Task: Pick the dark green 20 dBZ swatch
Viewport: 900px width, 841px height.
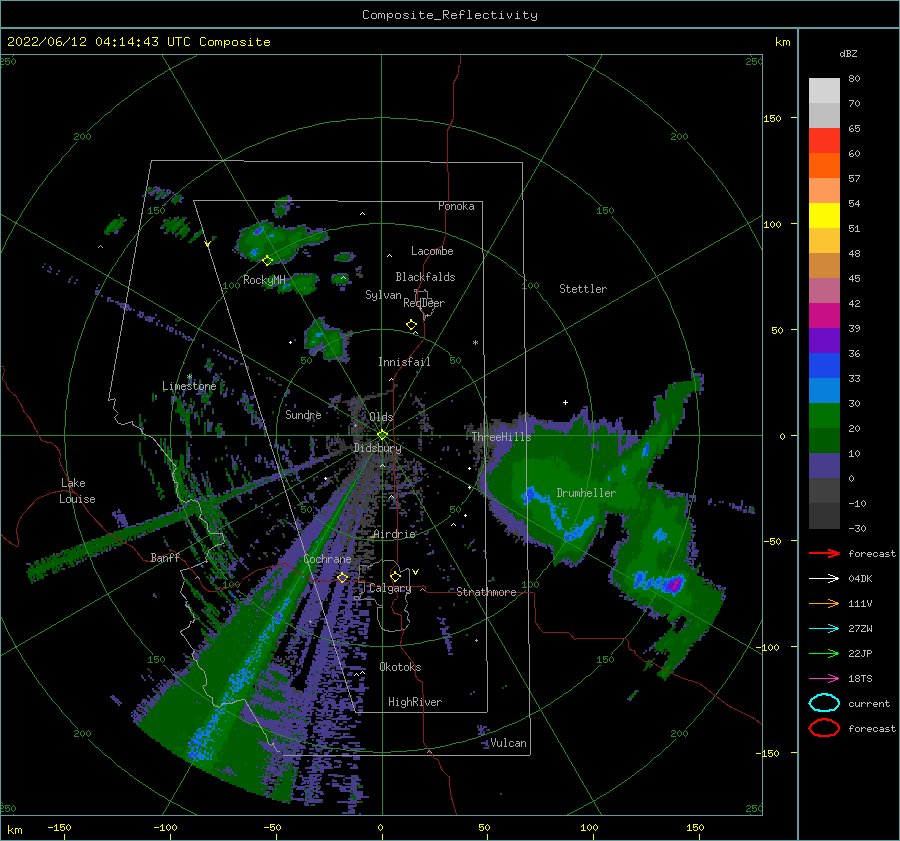Action: (824, 440)
